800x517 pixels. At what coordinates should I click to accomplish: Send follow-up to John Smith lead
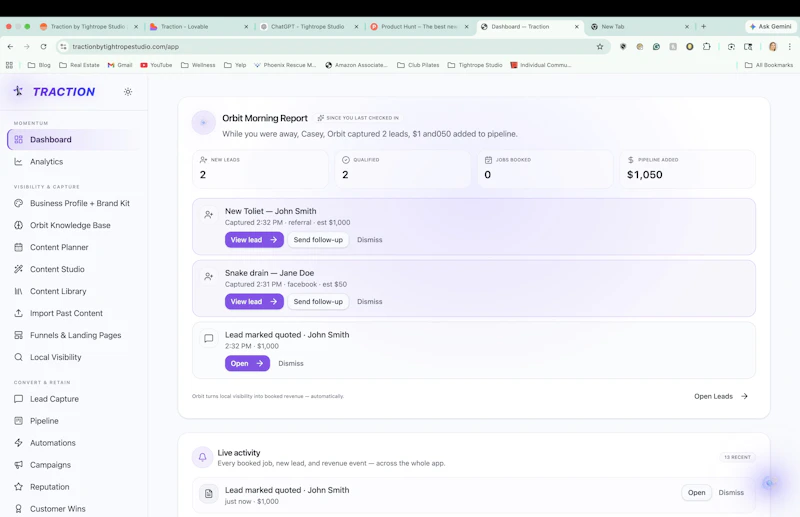pos(318,239)
